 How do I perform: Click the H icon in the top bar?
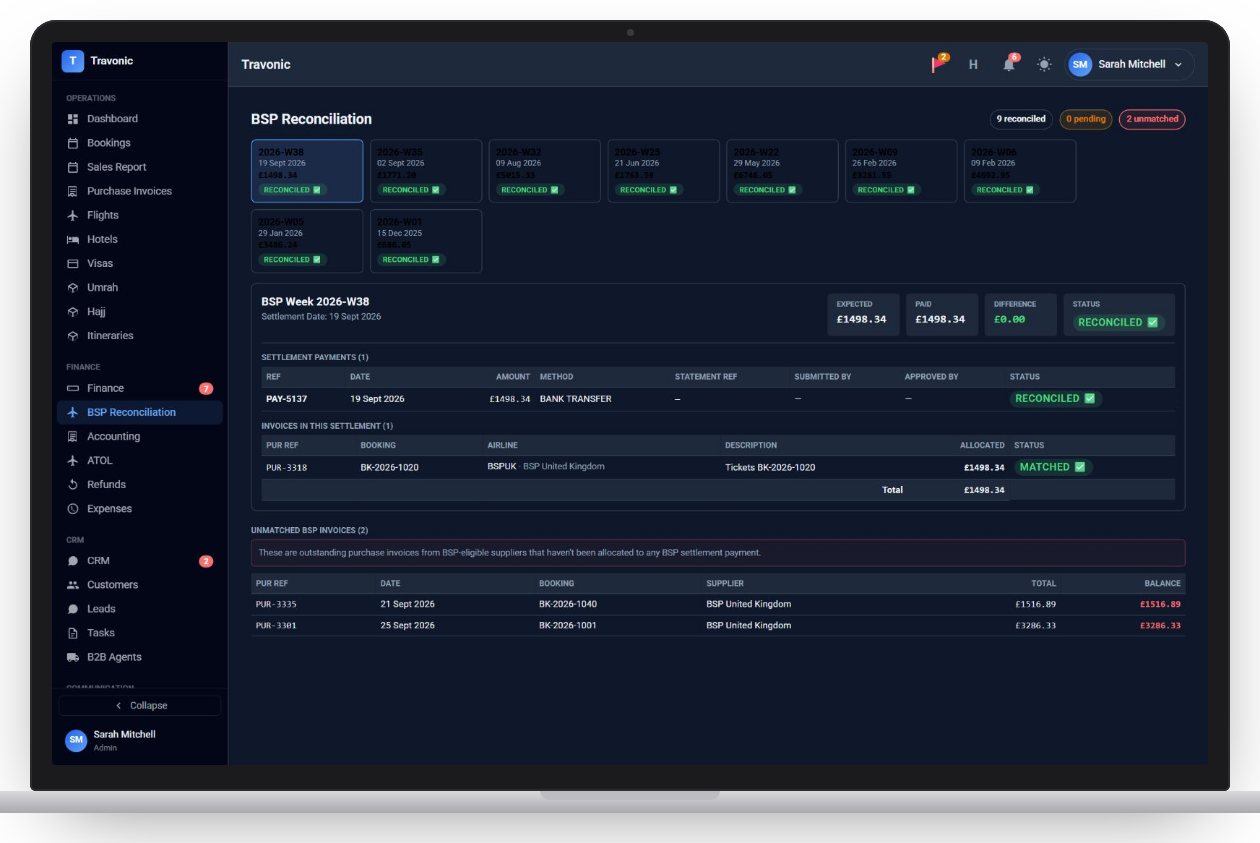coord(973,64)
